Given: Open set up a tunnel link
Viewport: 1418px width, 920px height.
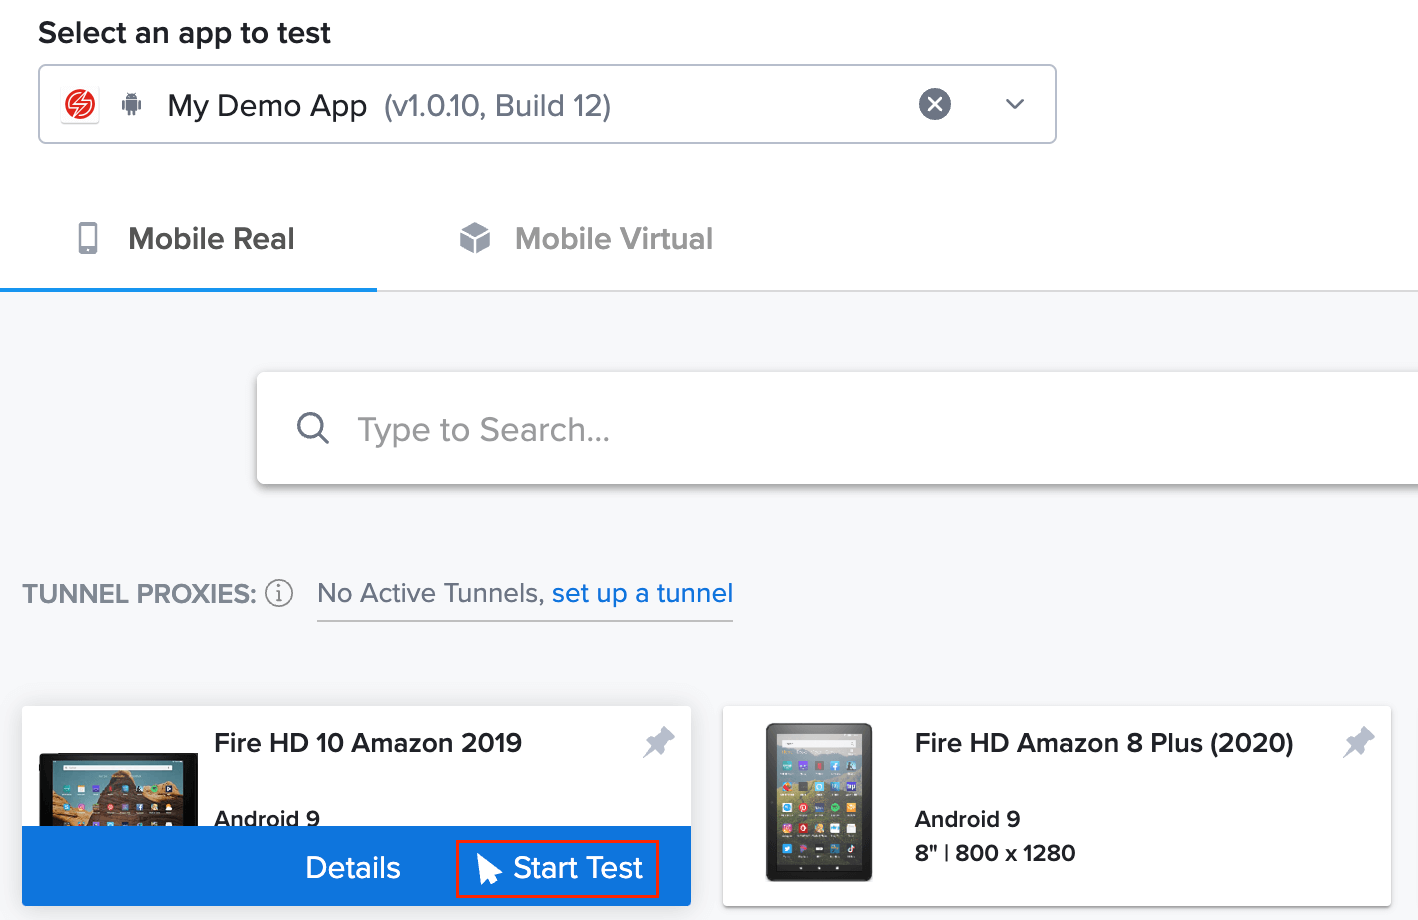Looking at the screenshot, I should click(641, 593).
